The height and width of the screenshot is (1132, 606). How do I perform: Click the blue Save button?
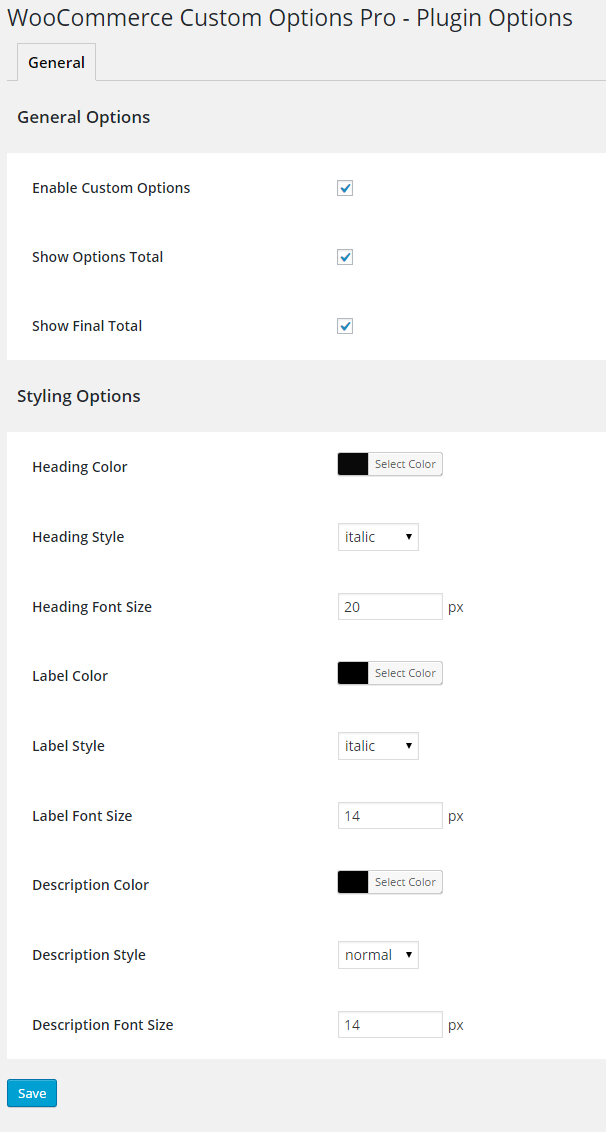[x=32, y=1093]
